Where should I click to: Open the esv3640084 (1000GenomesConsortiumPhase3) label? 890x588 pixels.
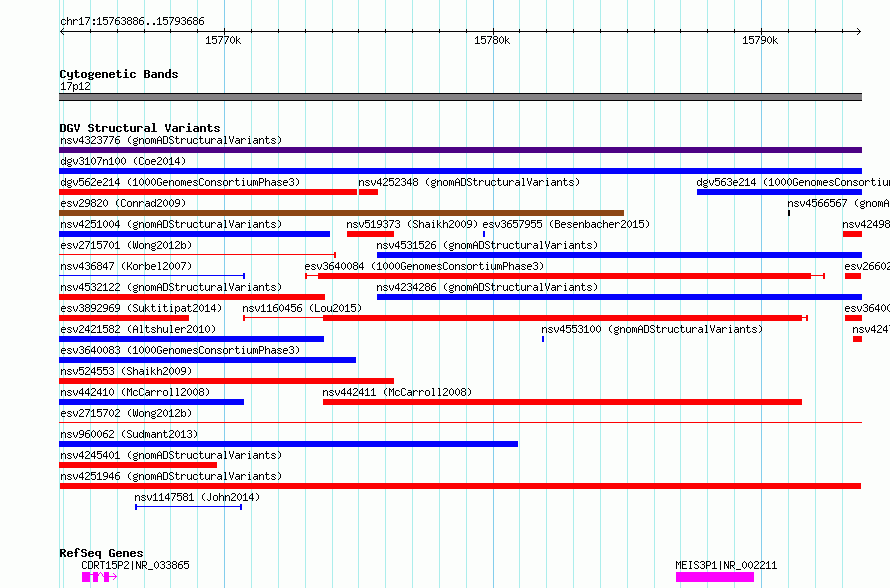[424, 266]
